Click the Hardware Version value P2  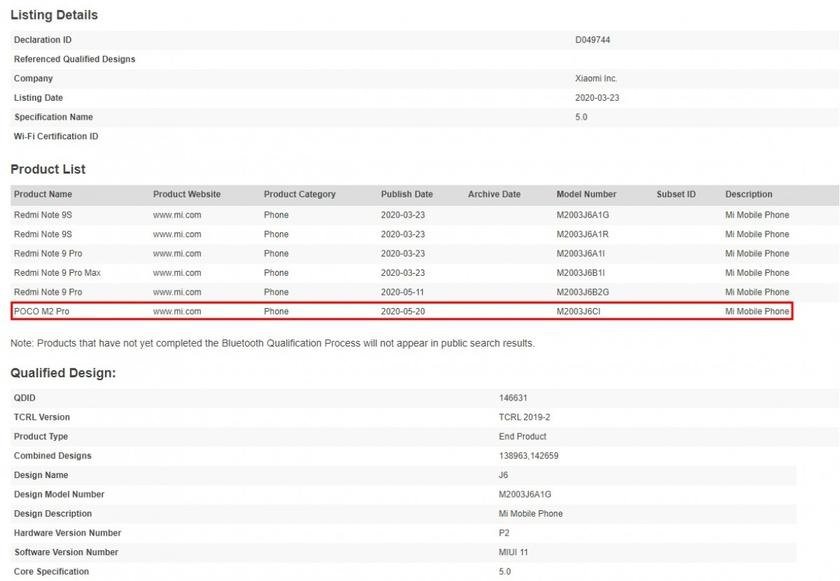click(504, 533)
